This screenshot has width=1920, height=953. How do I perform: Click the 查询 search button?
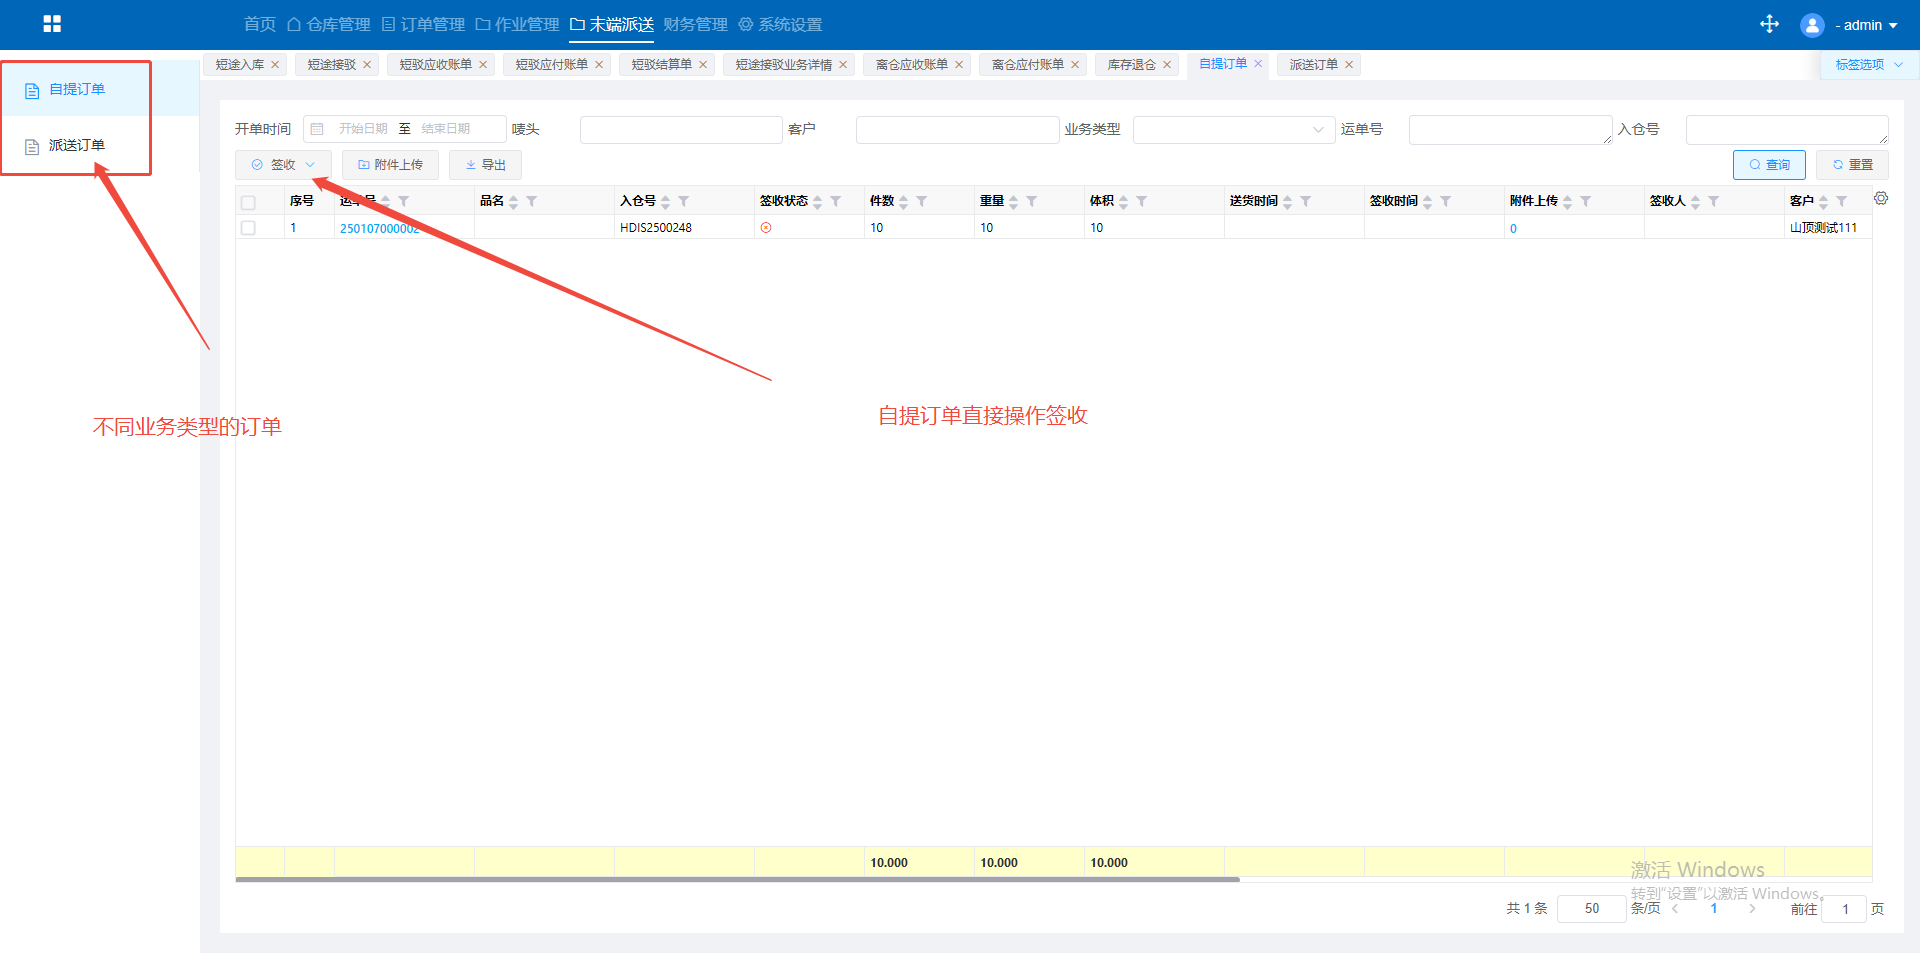point(1768,165)
